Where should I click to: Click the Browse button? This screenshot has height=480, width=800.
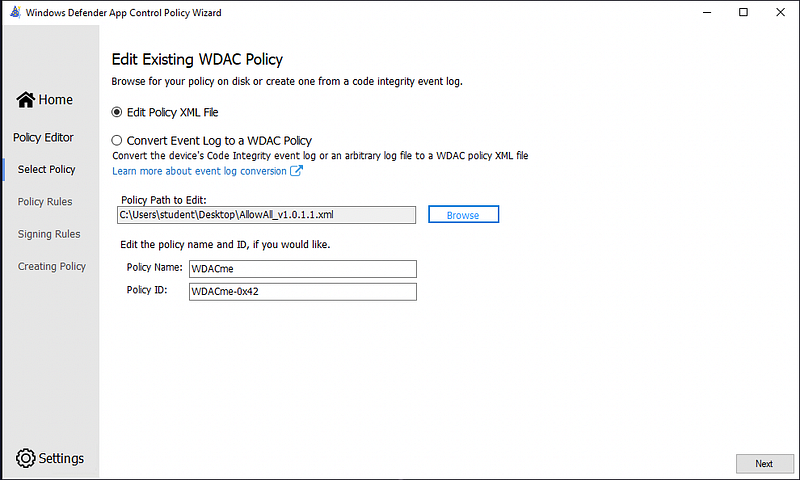(463, 215)
